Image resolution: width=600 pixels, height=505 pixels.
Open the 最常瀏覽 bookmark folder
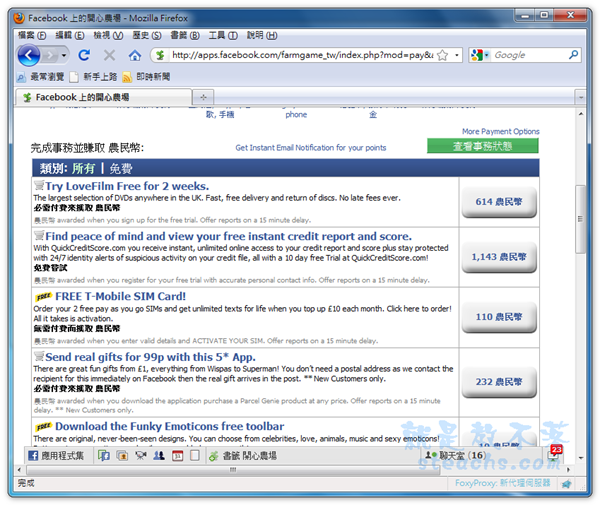pos(40,77)
